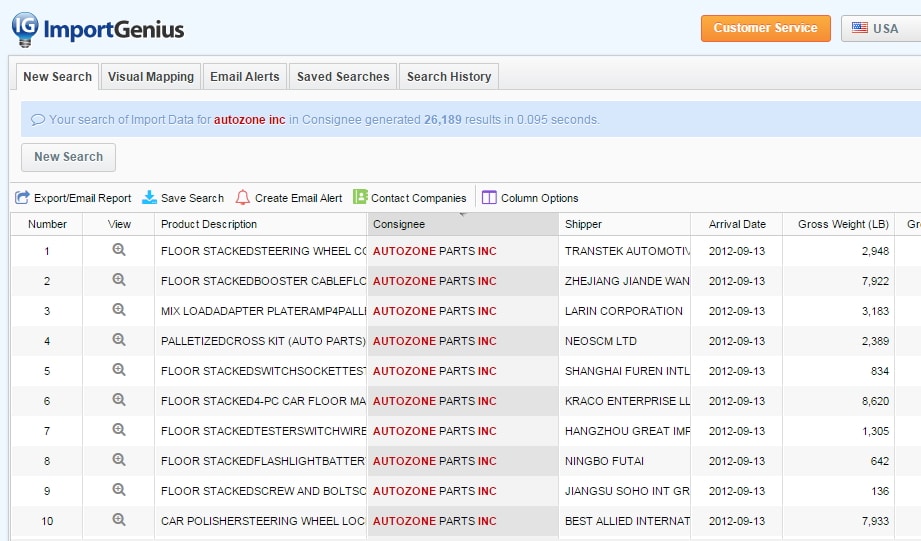
Task: Click the New Search button below results message
Action: click(x=68, y=157)
